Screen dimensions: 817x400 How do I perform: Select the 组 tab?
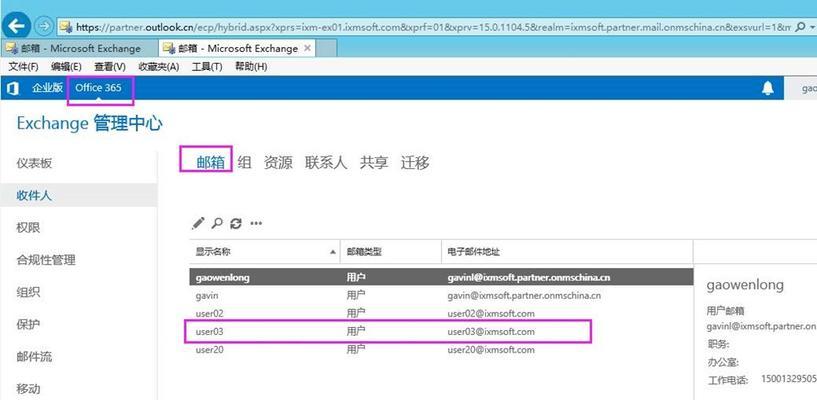pyautogui.click(x=244, y=162)
